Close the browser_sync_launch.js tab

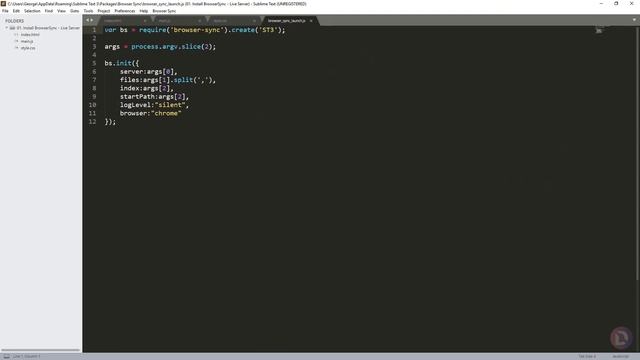(x=311, y=20)
